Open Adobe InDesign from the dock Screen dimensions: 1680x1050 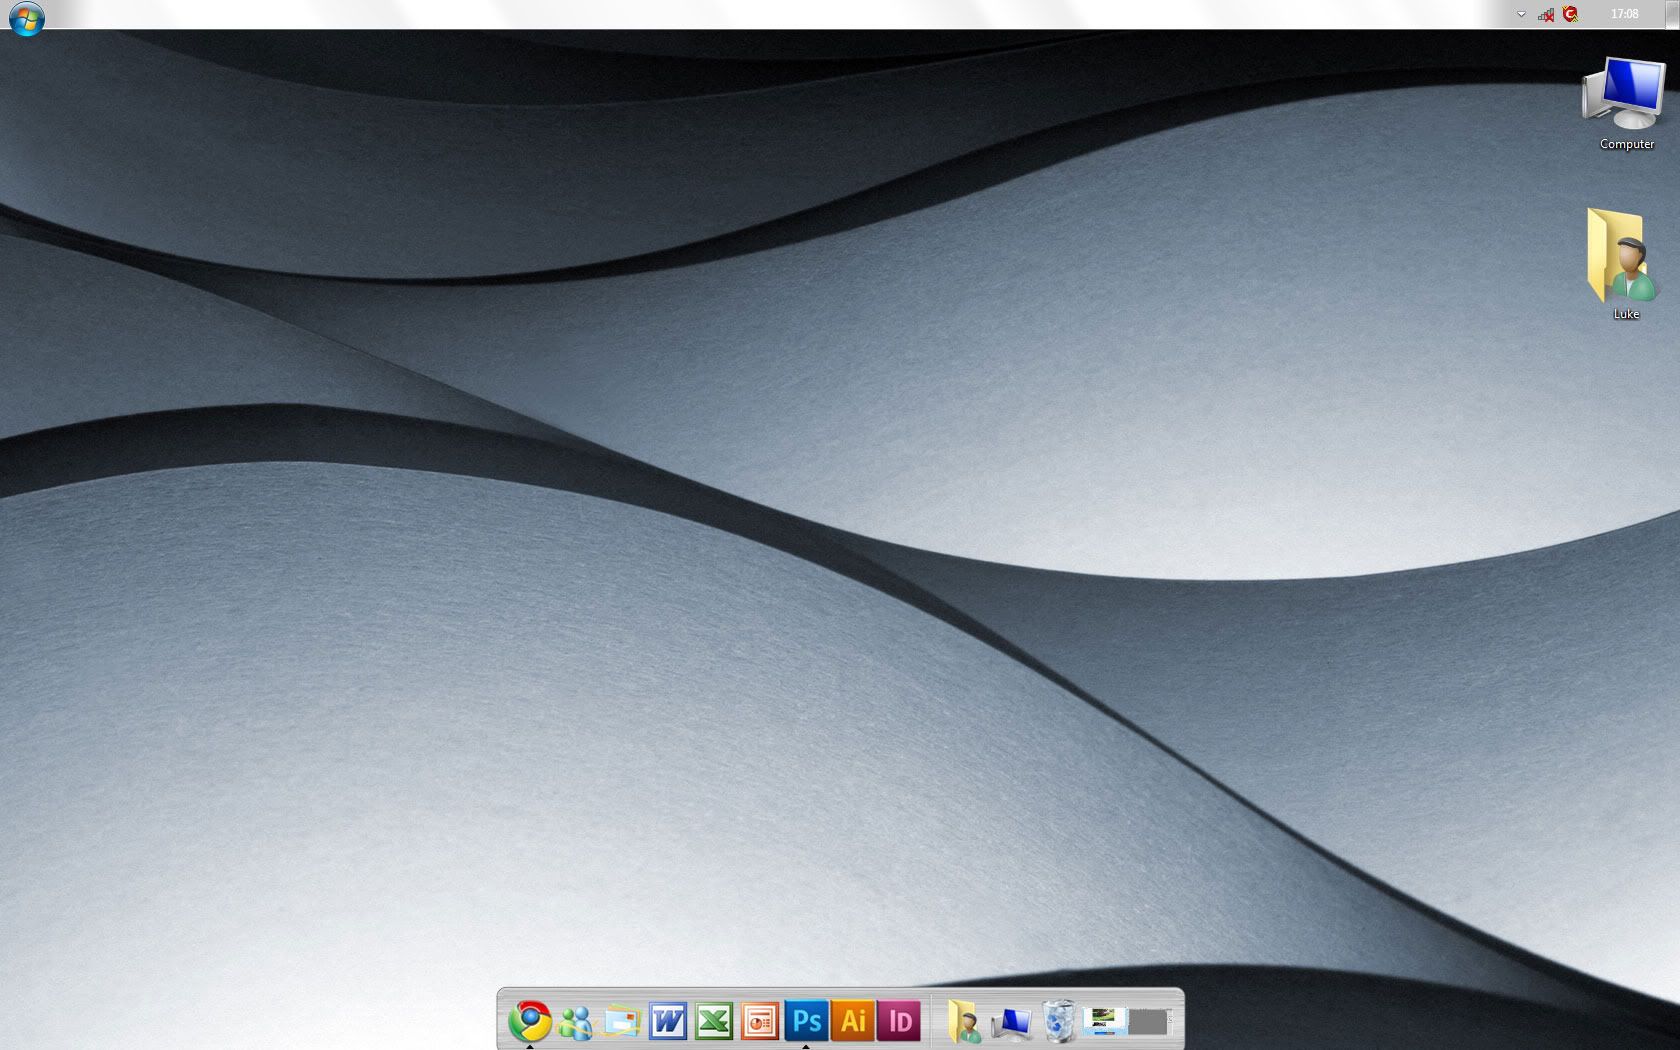(x=899, y=1021)
